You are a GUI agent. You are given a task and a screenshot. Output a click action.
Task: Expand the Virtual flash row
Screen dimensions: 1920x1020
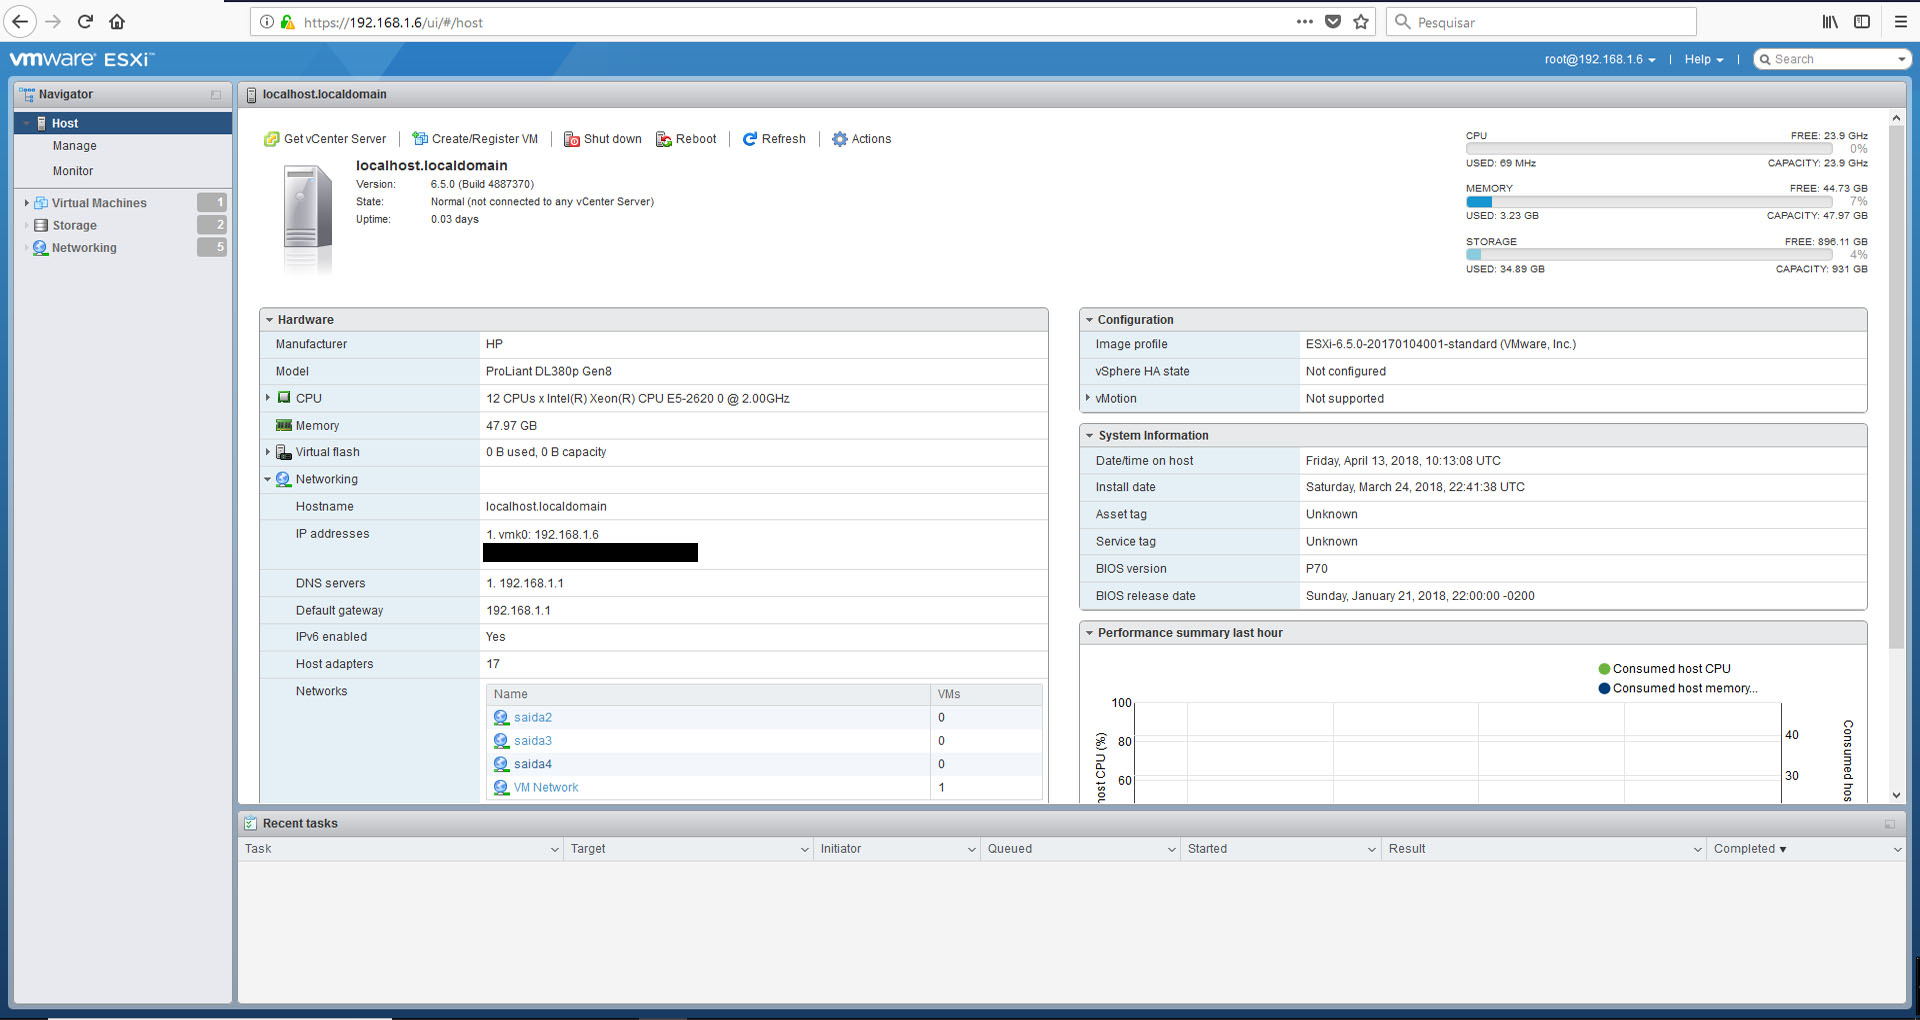[268, 452]
